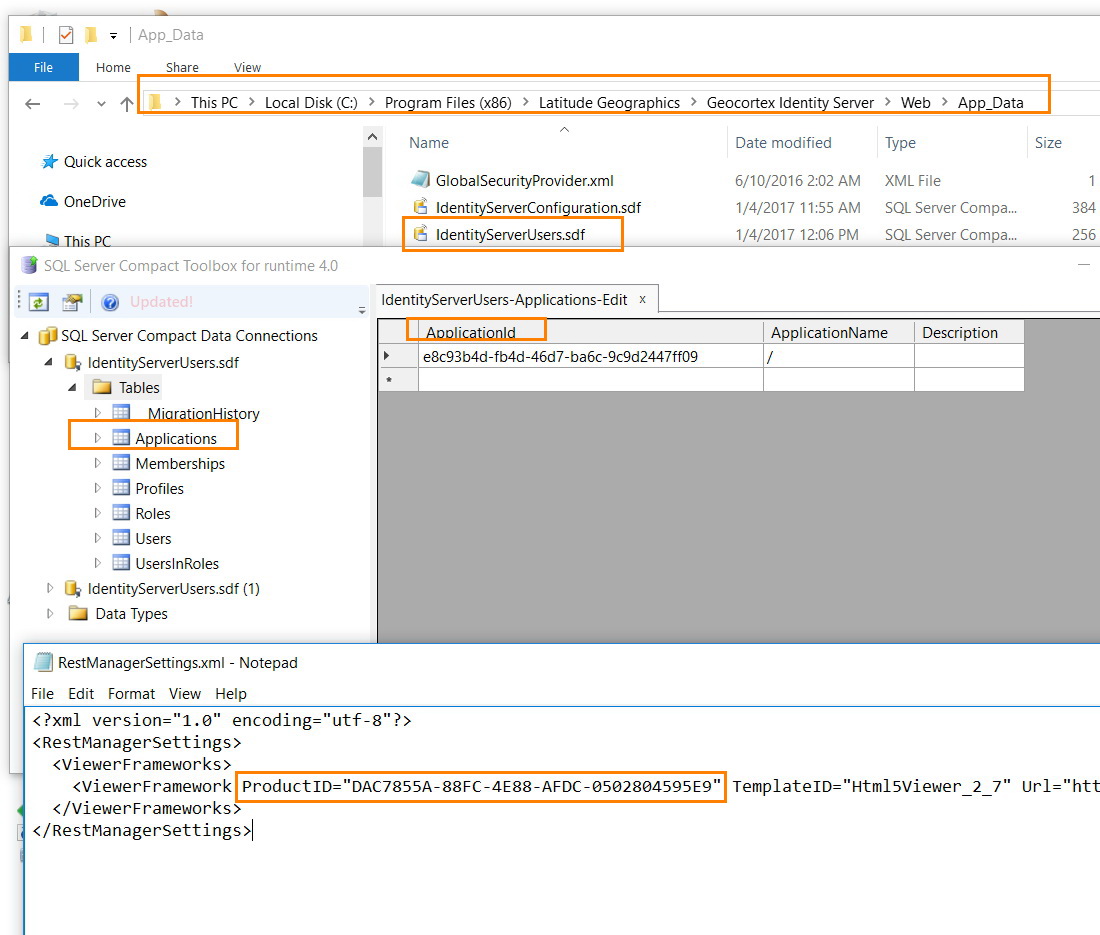Select the MigrationHistory table in tree

pyautogui.click(x=203, y=413)
